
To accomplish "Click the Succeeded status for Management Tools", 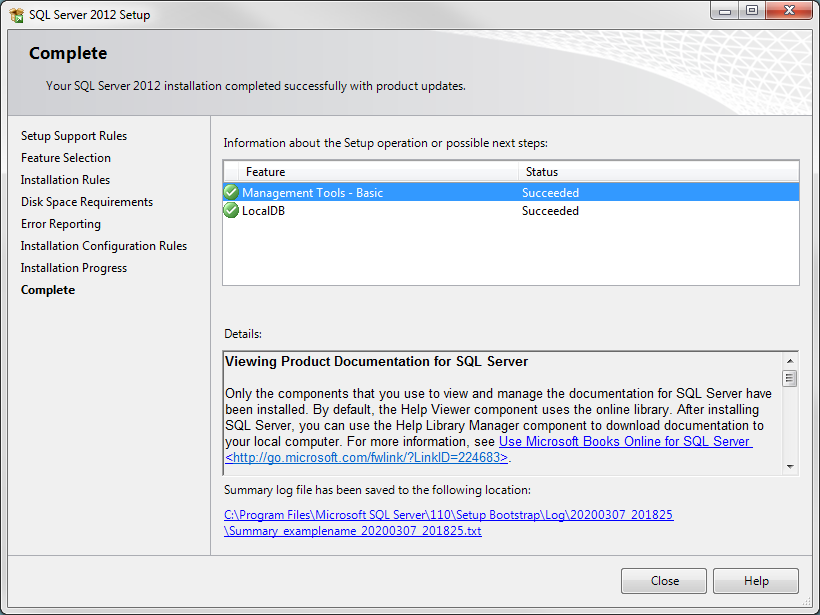I will pos(550,192).
